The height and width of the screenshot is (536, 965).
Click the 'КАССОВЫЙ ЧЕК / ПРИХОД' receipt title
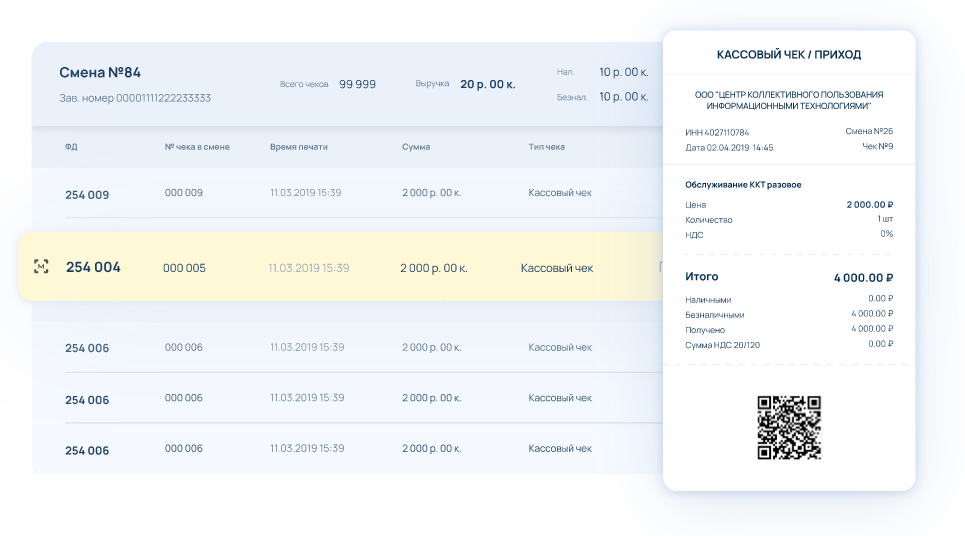[x=789, y=54]
